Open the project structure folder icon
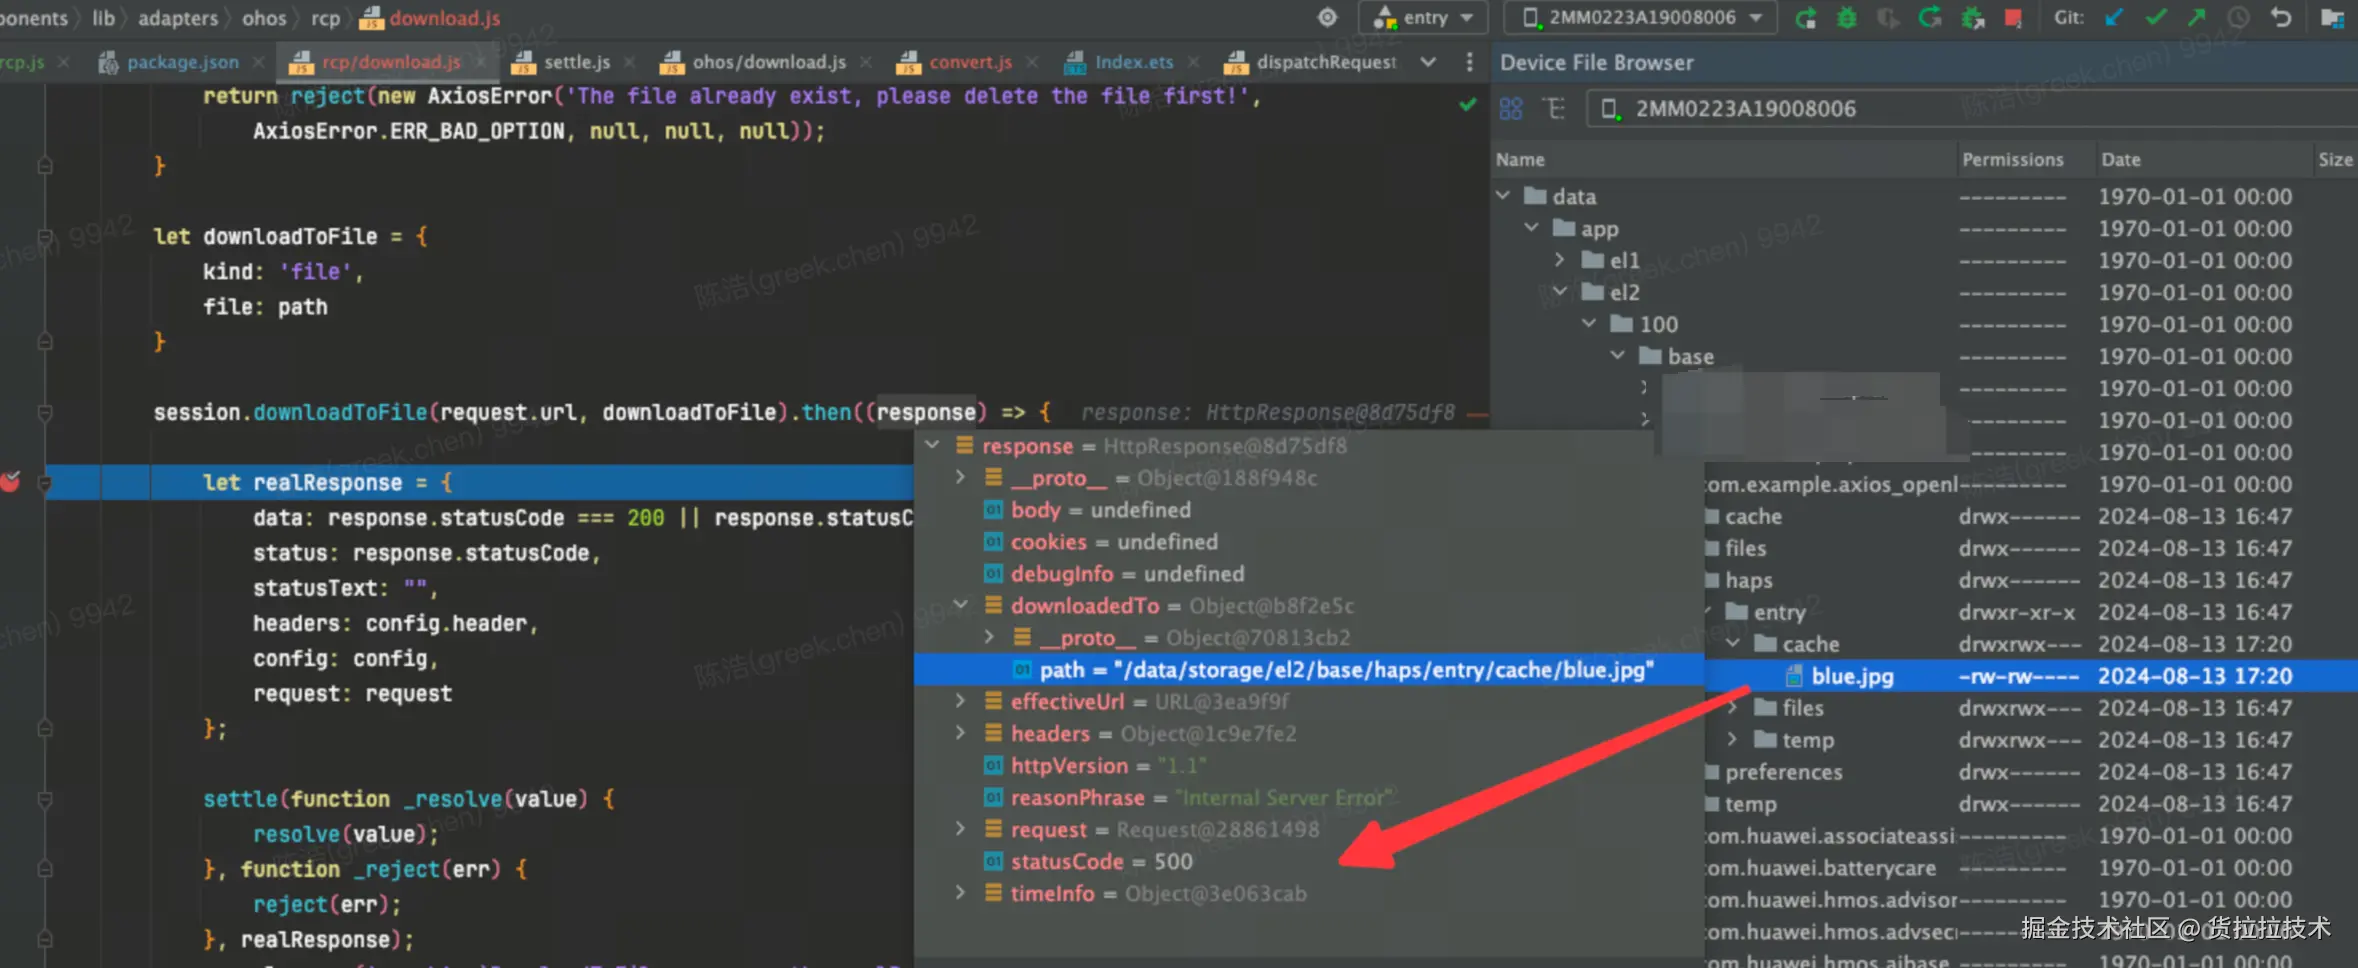Image resolution: width=2358 pixels, height=968 pixels. (2332, 17)
